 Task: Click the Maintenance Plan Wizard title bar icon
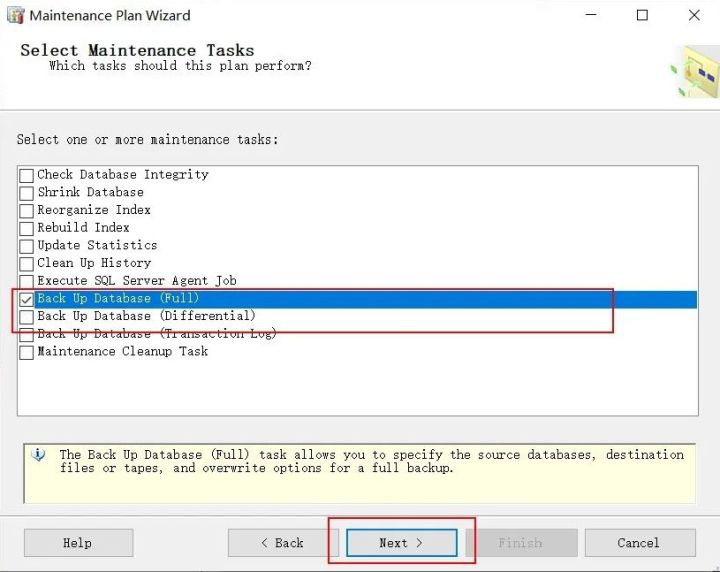15,15
